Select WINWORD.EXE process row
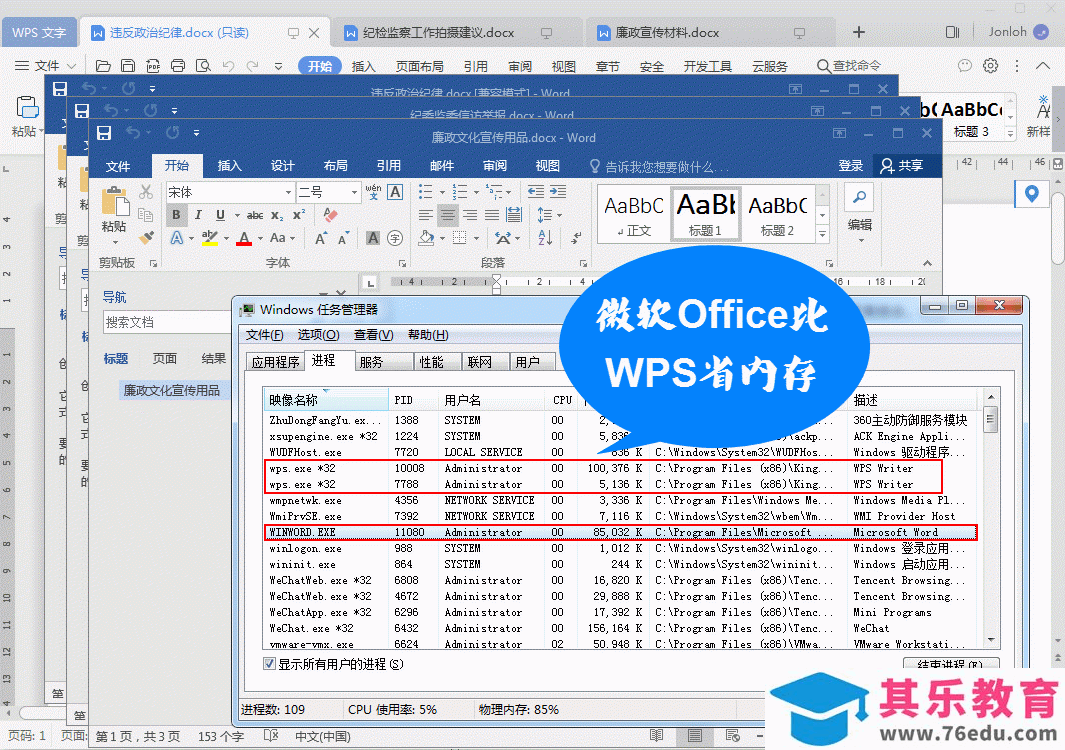Viewport: 1065px width, 750px height. coord(620,533)
